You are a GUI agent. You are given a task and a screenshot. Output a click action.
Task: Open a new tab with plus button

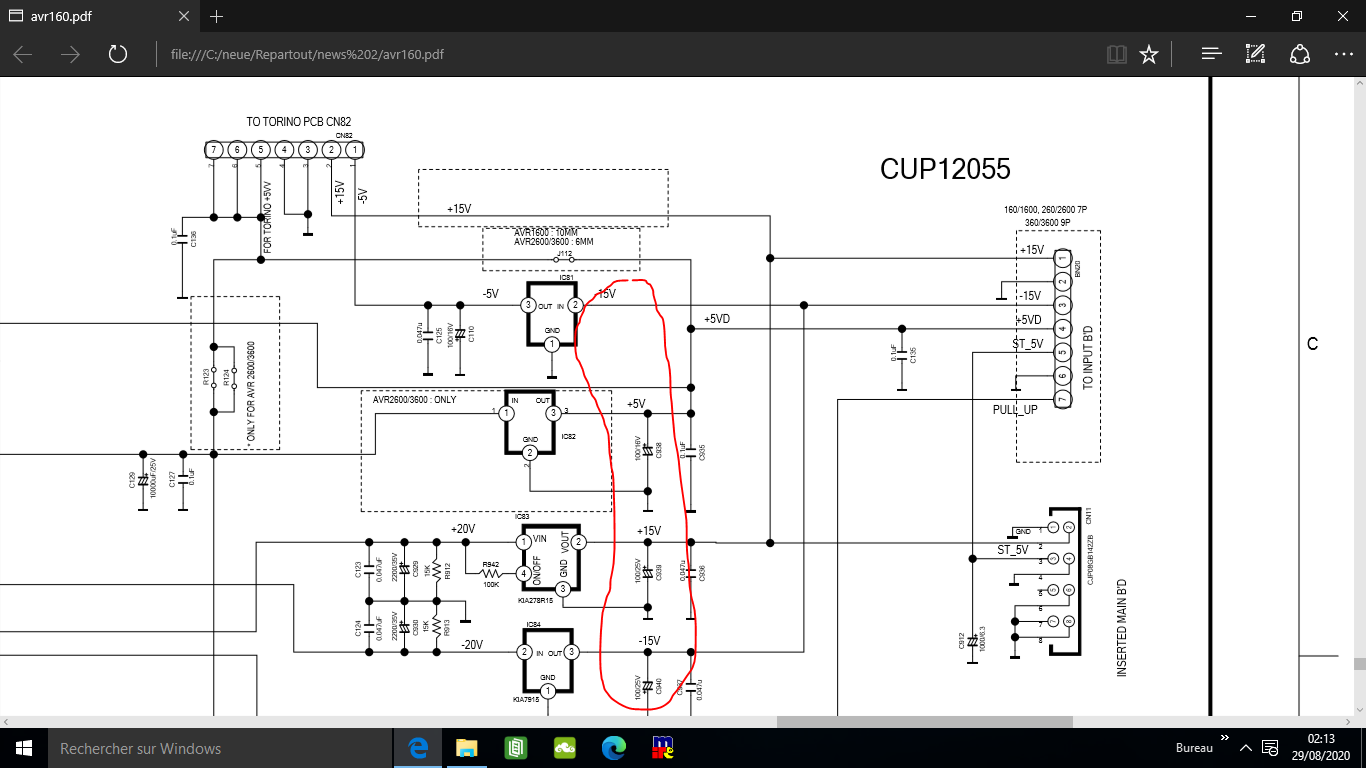[217, 16]
